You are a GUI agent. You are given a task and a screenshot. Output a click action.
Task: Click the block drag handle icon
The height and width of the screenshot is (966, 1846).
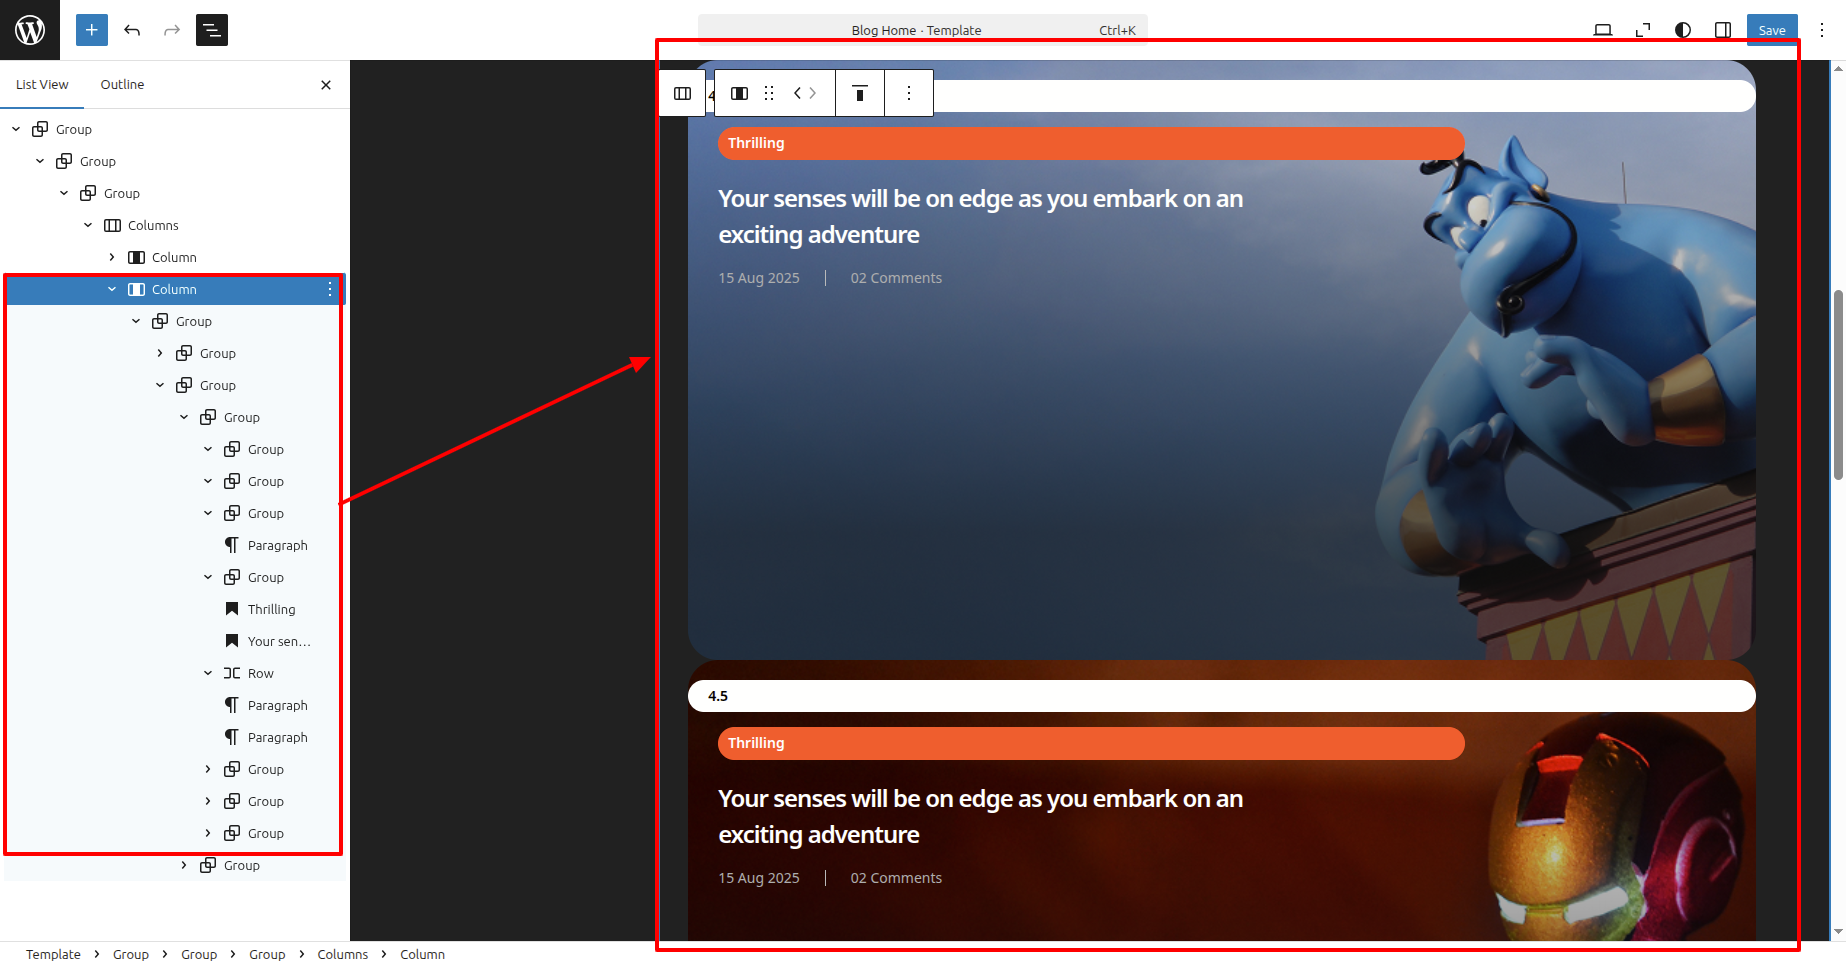pos(769,93)
